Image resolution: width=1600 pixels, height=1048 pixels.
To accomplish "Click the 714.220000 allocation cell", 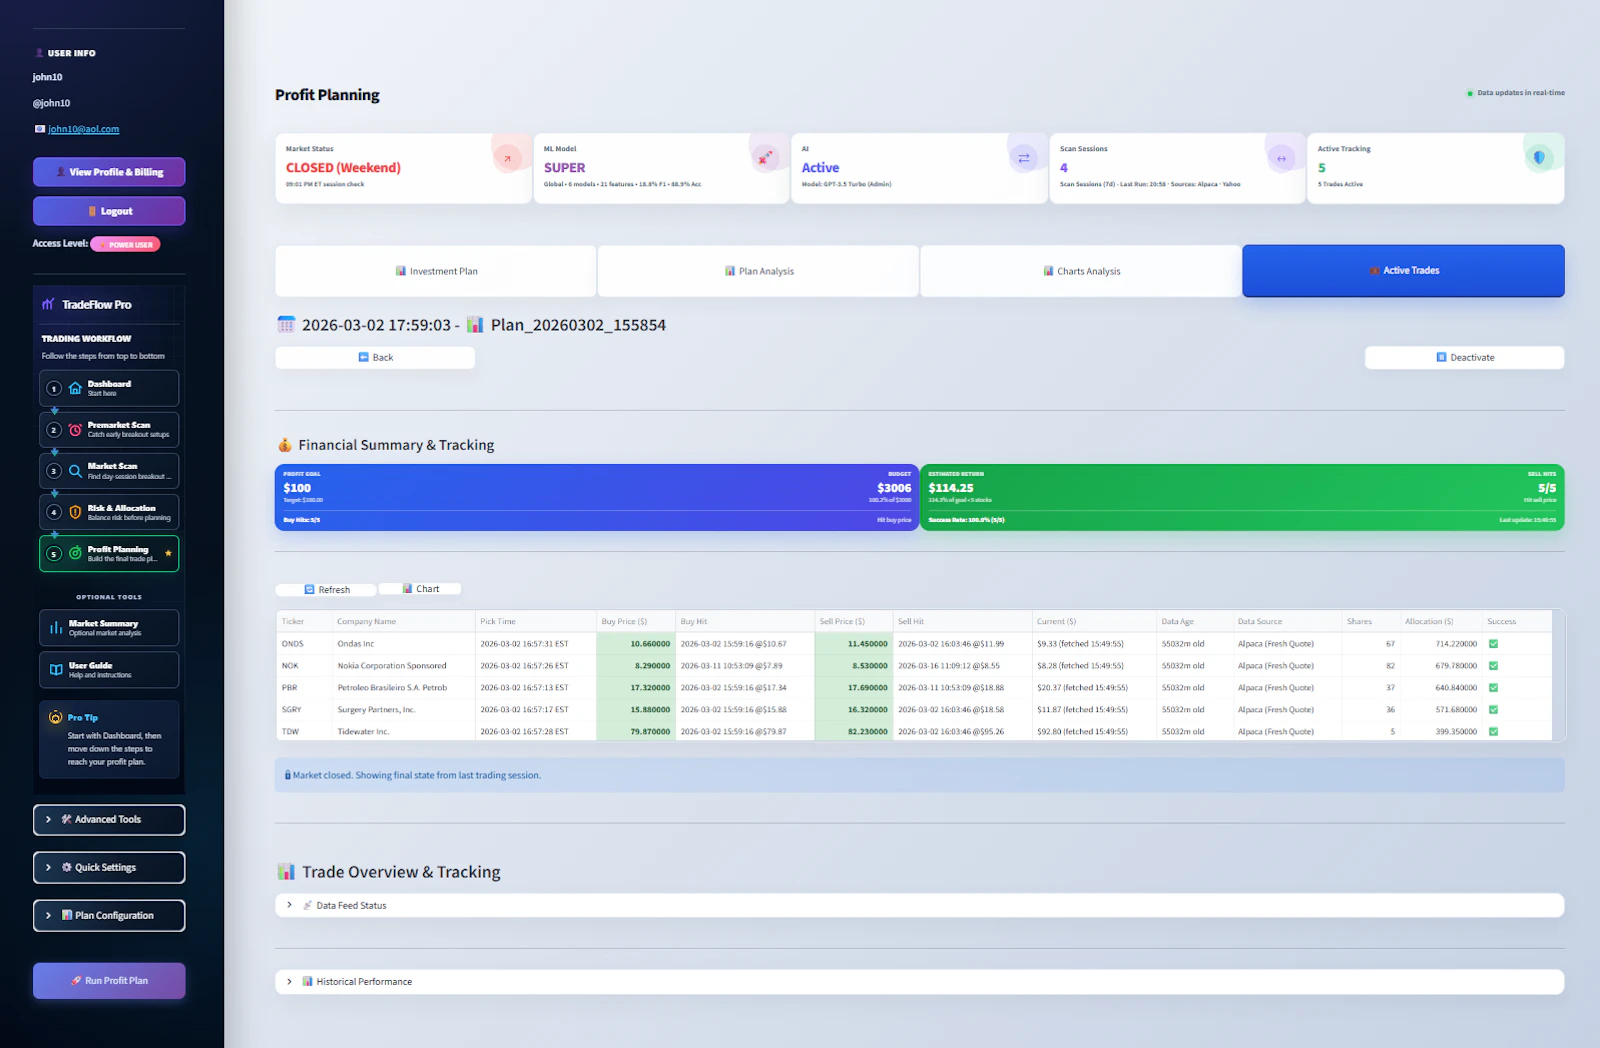I will [1440, 644].
